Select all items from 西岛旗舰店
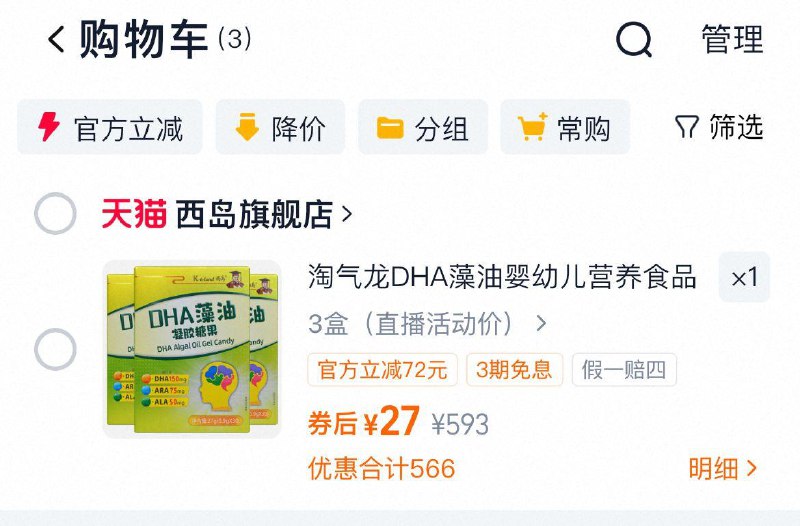 (55, 214)
